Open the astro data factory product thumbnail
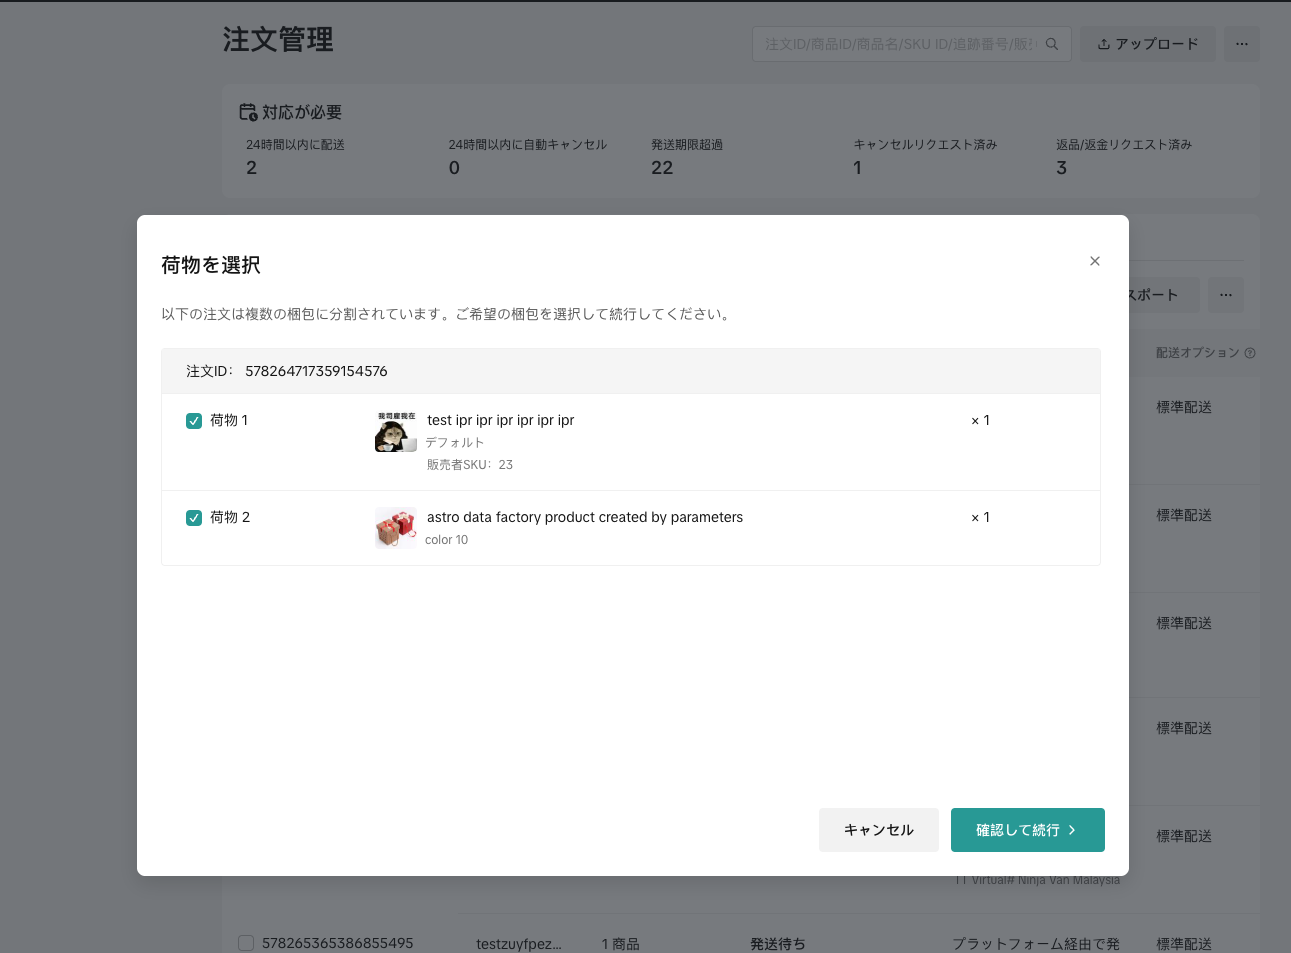The width and height of the screenshot is (1291, 953). (396, 528)
